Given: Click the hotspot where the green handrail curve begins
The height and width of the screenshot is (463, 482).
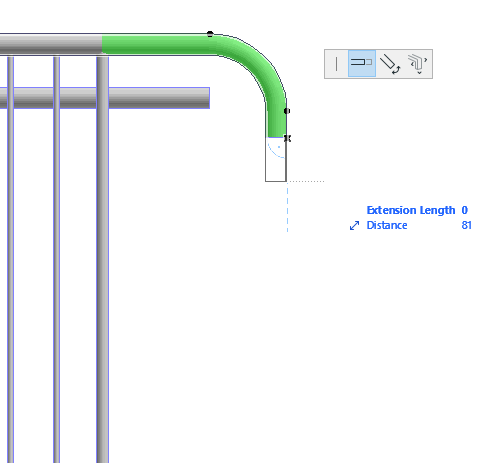Looking at the screenshot, I should 210,34.
